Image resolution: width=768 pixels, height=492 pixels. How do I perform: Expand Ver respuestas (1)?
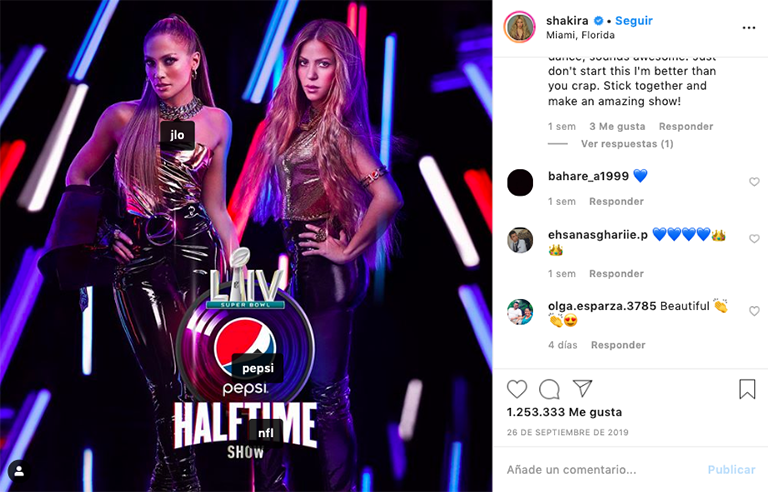627,144
